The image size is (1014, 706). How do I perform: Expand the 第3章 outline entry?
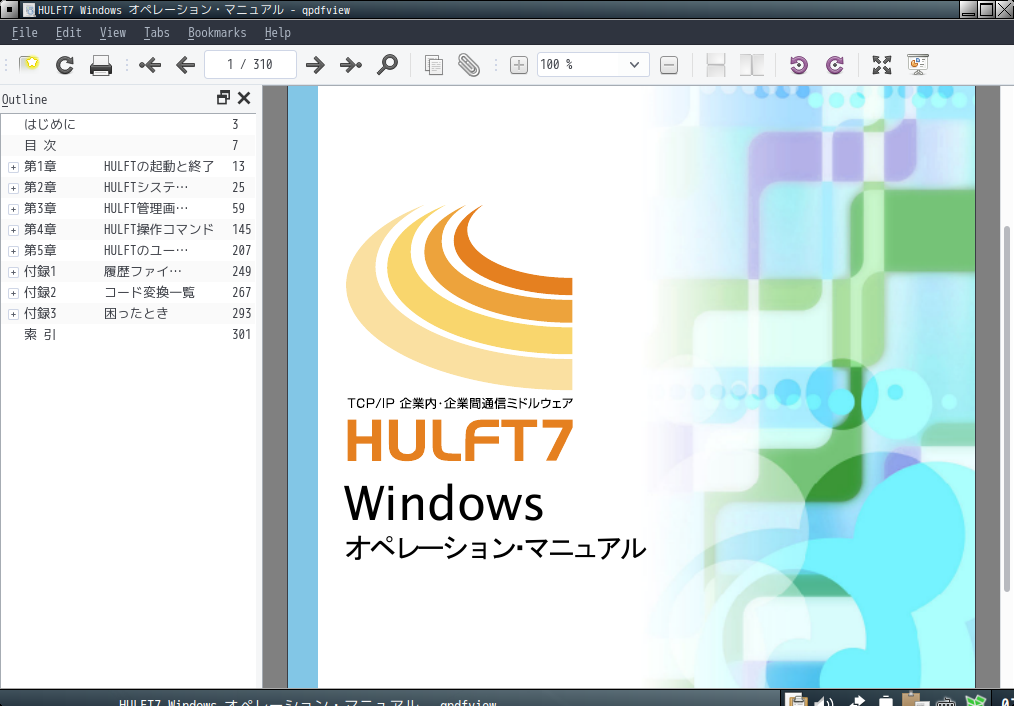click(x=13, y=209)
